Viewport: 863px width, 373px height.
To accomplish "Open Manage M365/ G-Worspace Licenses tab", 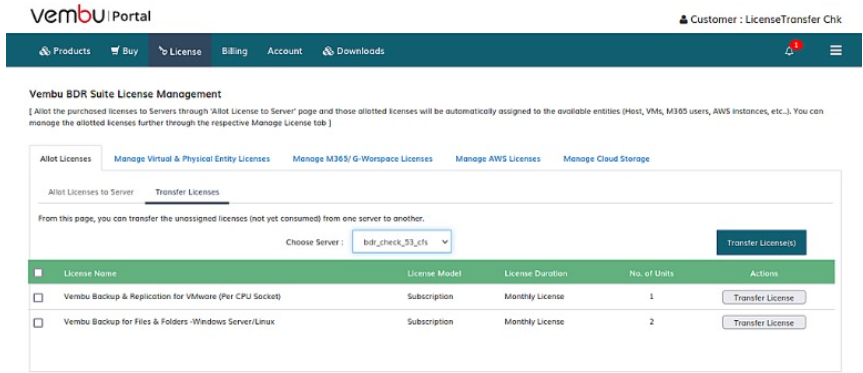I will click(x=363, y=158).
